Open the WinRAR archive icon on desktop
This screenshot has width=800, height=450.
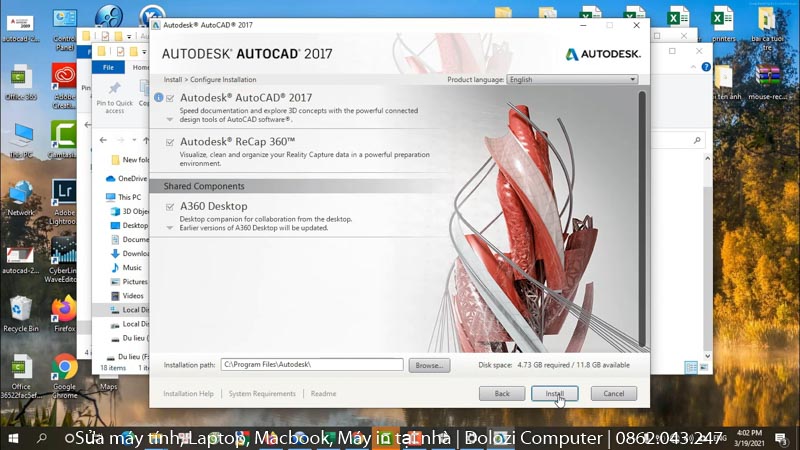(x=768, y=78)
